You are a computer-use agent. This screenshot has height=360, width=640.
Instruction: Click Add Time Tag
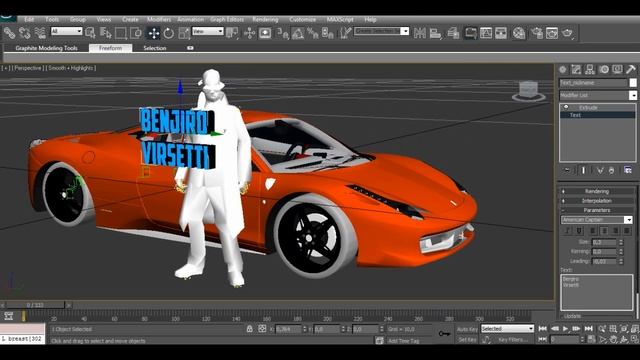tap(403, 340)
